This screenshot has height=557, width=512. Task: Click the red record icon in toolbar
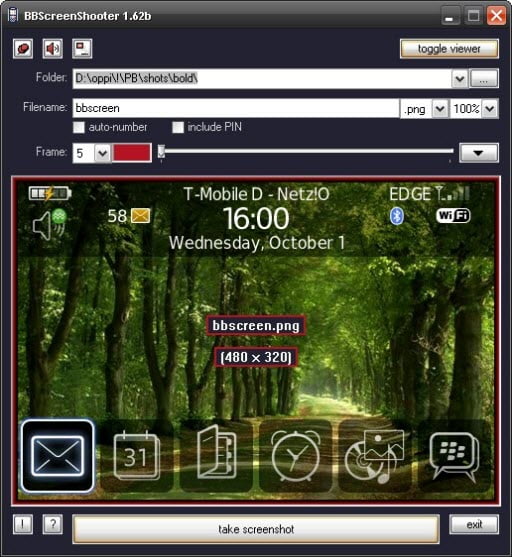pos(23,48)
